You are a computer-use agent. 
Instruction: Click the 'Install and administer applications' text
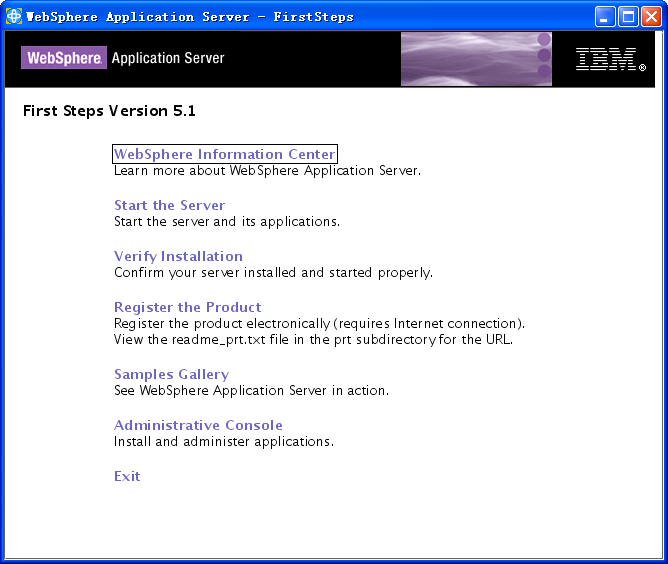[223, 441]
